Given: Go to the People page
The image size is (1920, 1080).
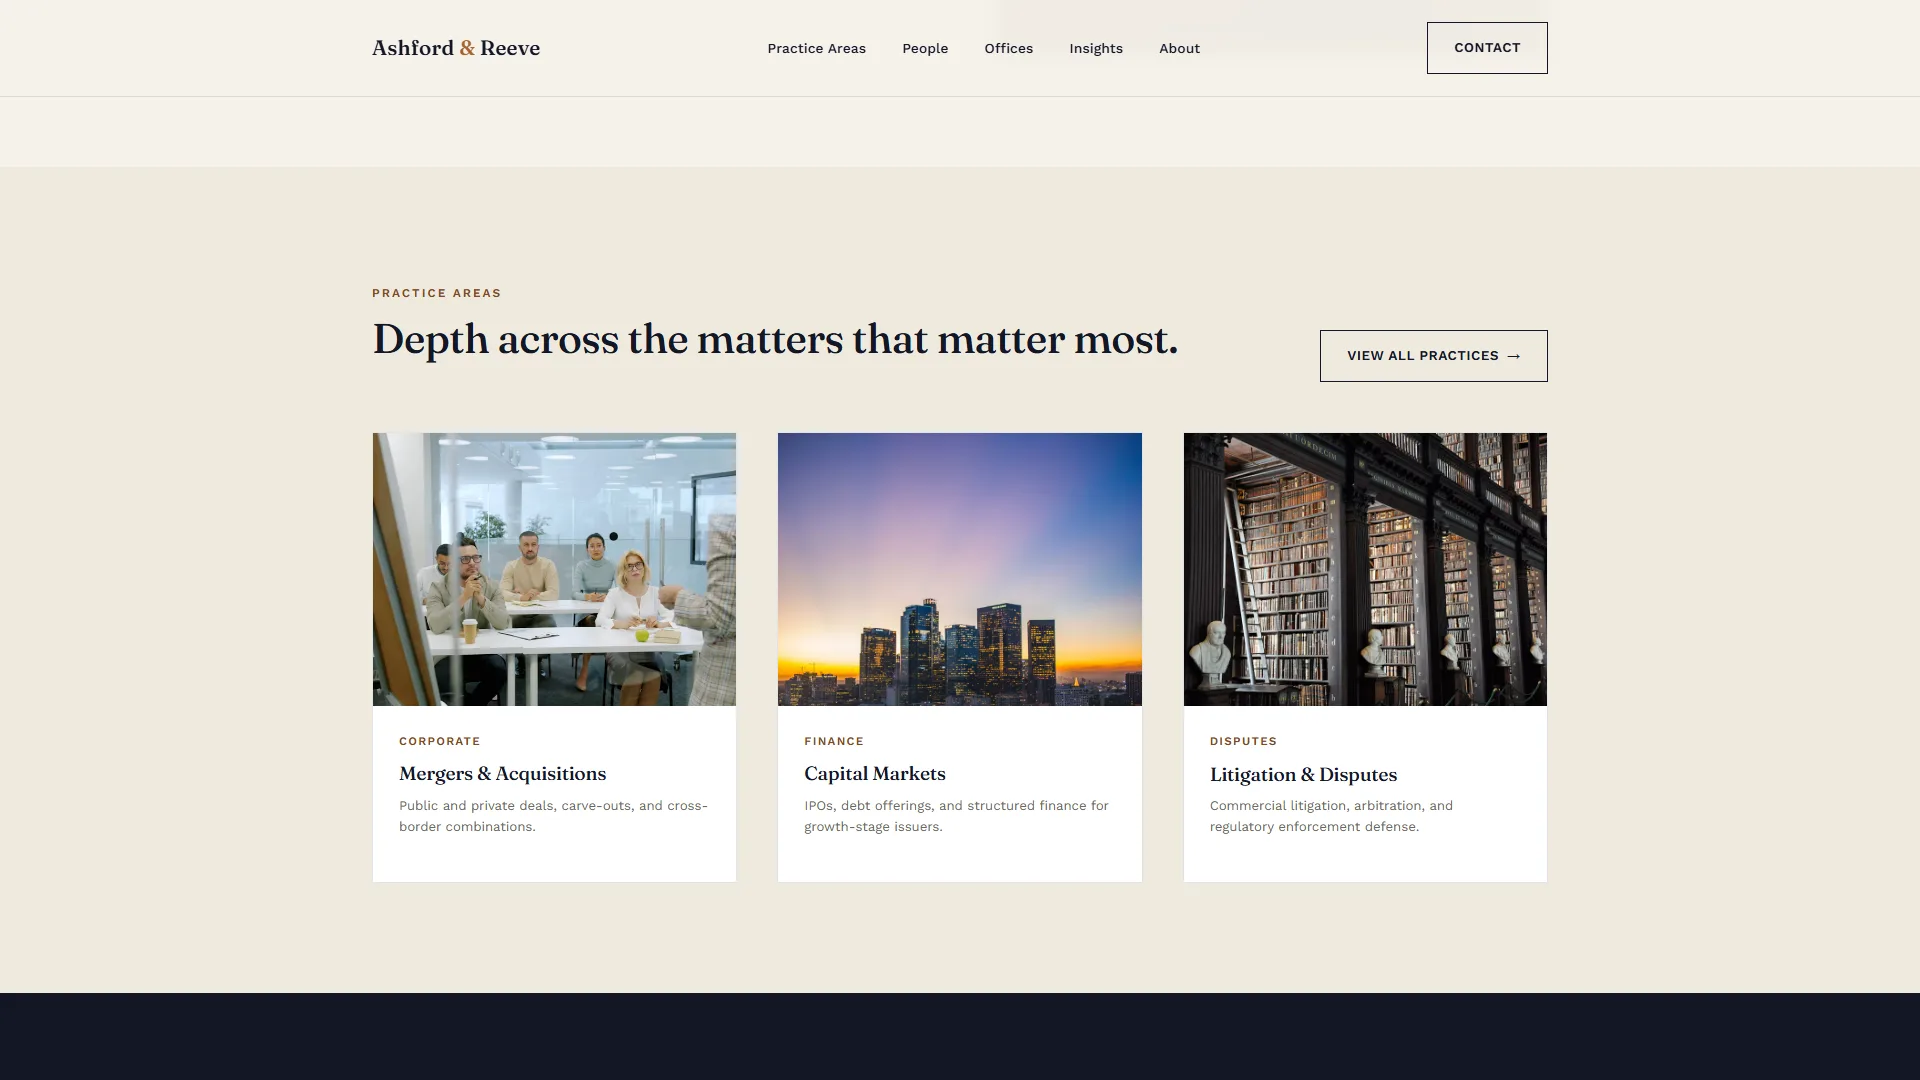Looking at the screenshot, I should click(925, 48).
